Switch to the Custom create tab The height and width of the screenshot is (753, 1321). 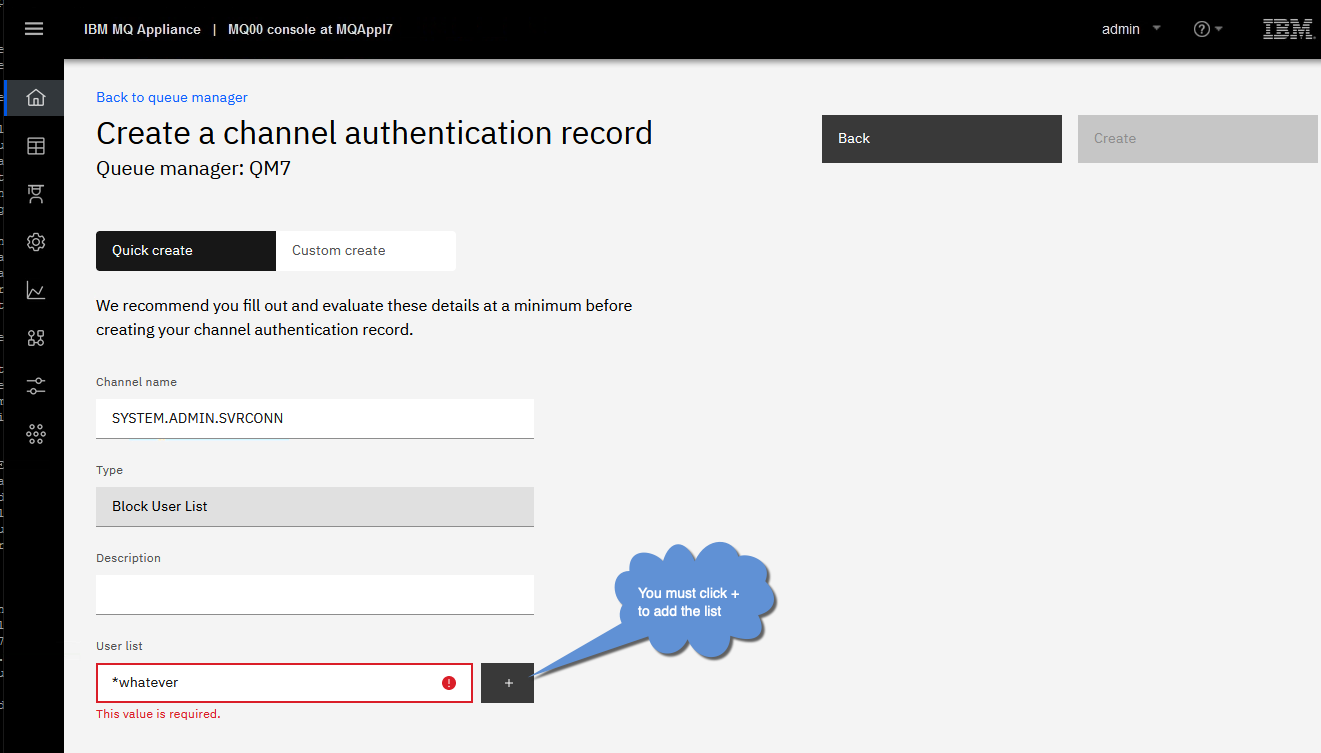(x=366, y=251)
